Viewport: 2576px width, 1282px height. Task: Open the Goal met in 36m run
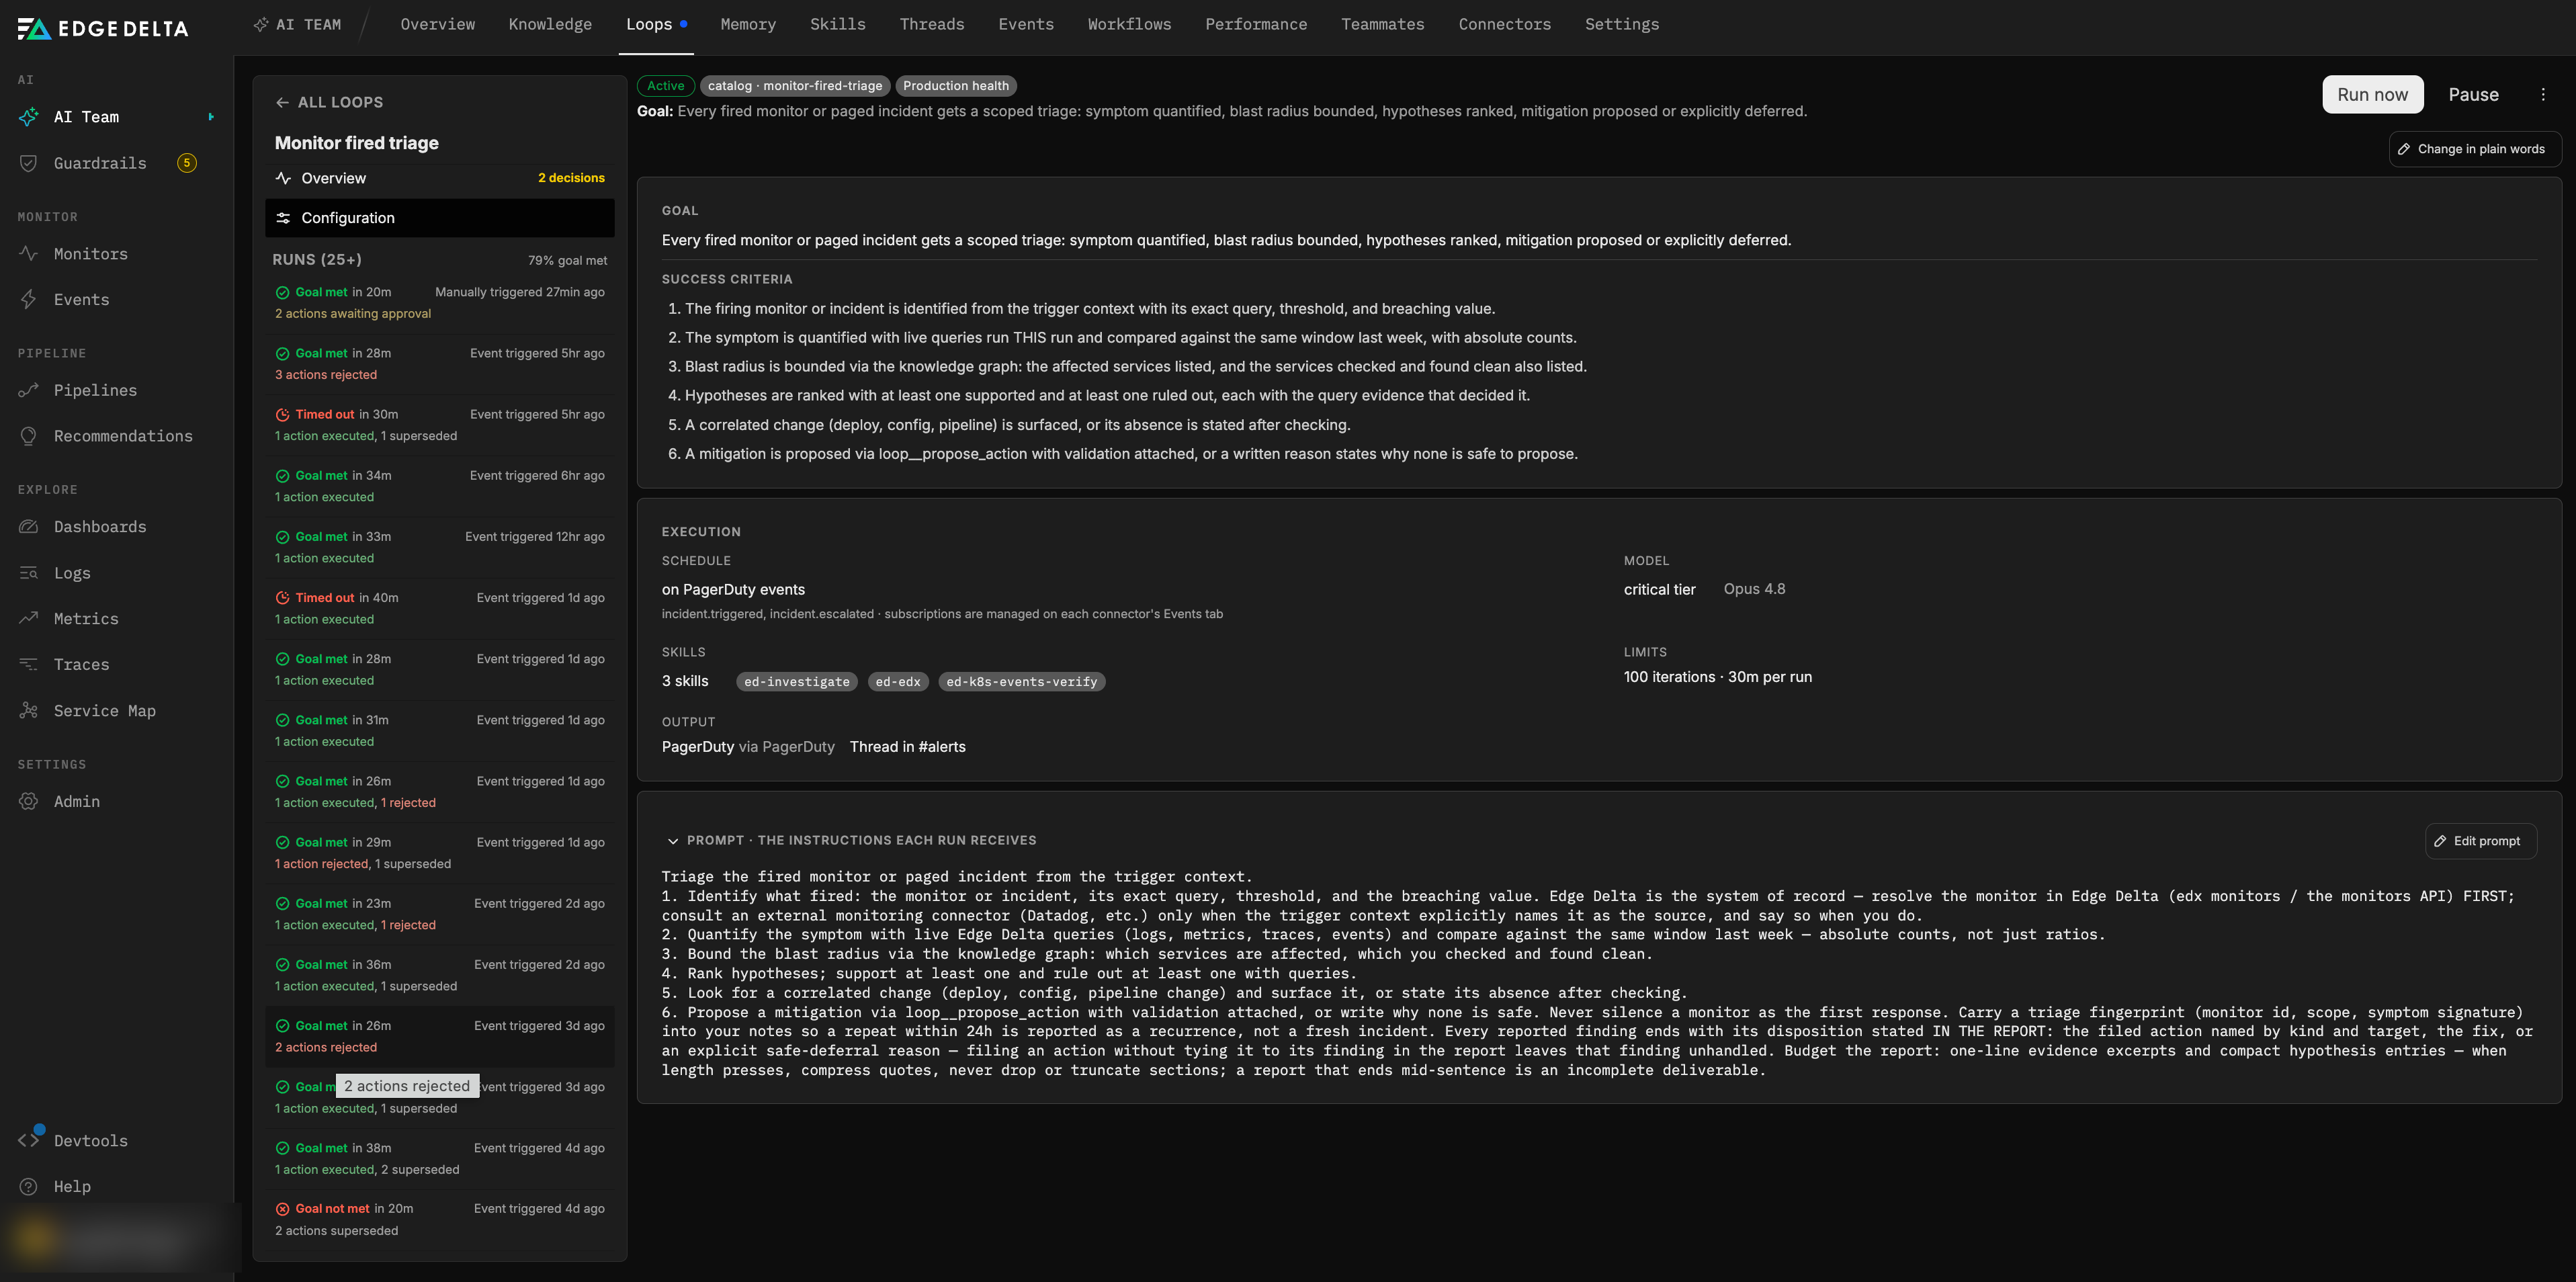tap(440, 975)
